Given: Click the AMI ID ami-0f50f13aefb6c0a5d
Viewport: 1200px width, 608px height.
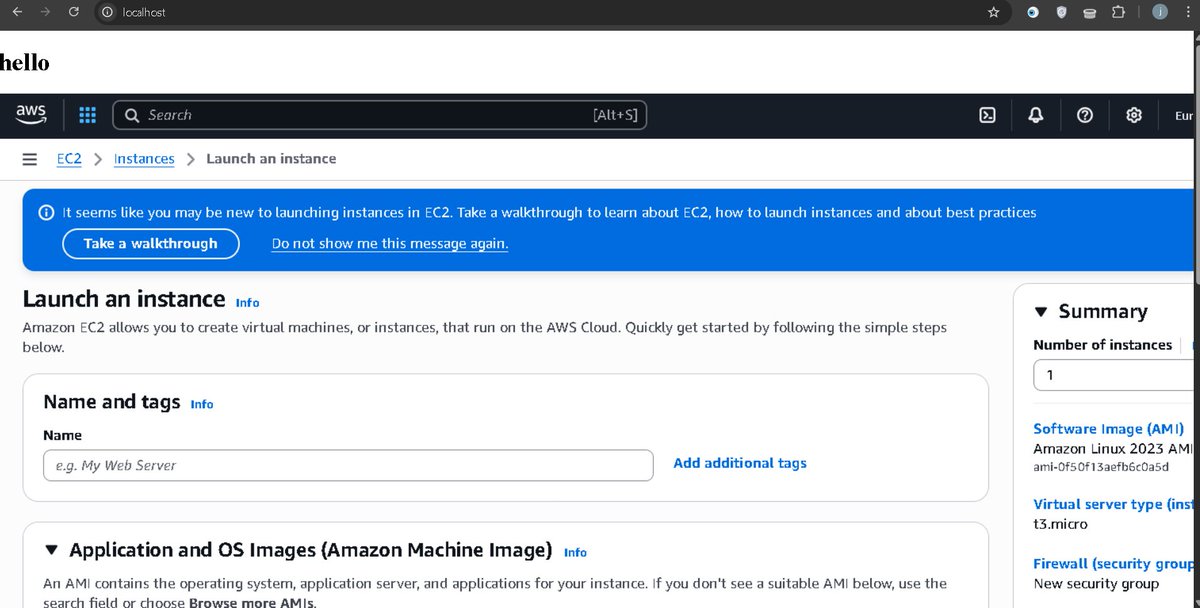Looking at the screenshot, I should click(1101, 467).
